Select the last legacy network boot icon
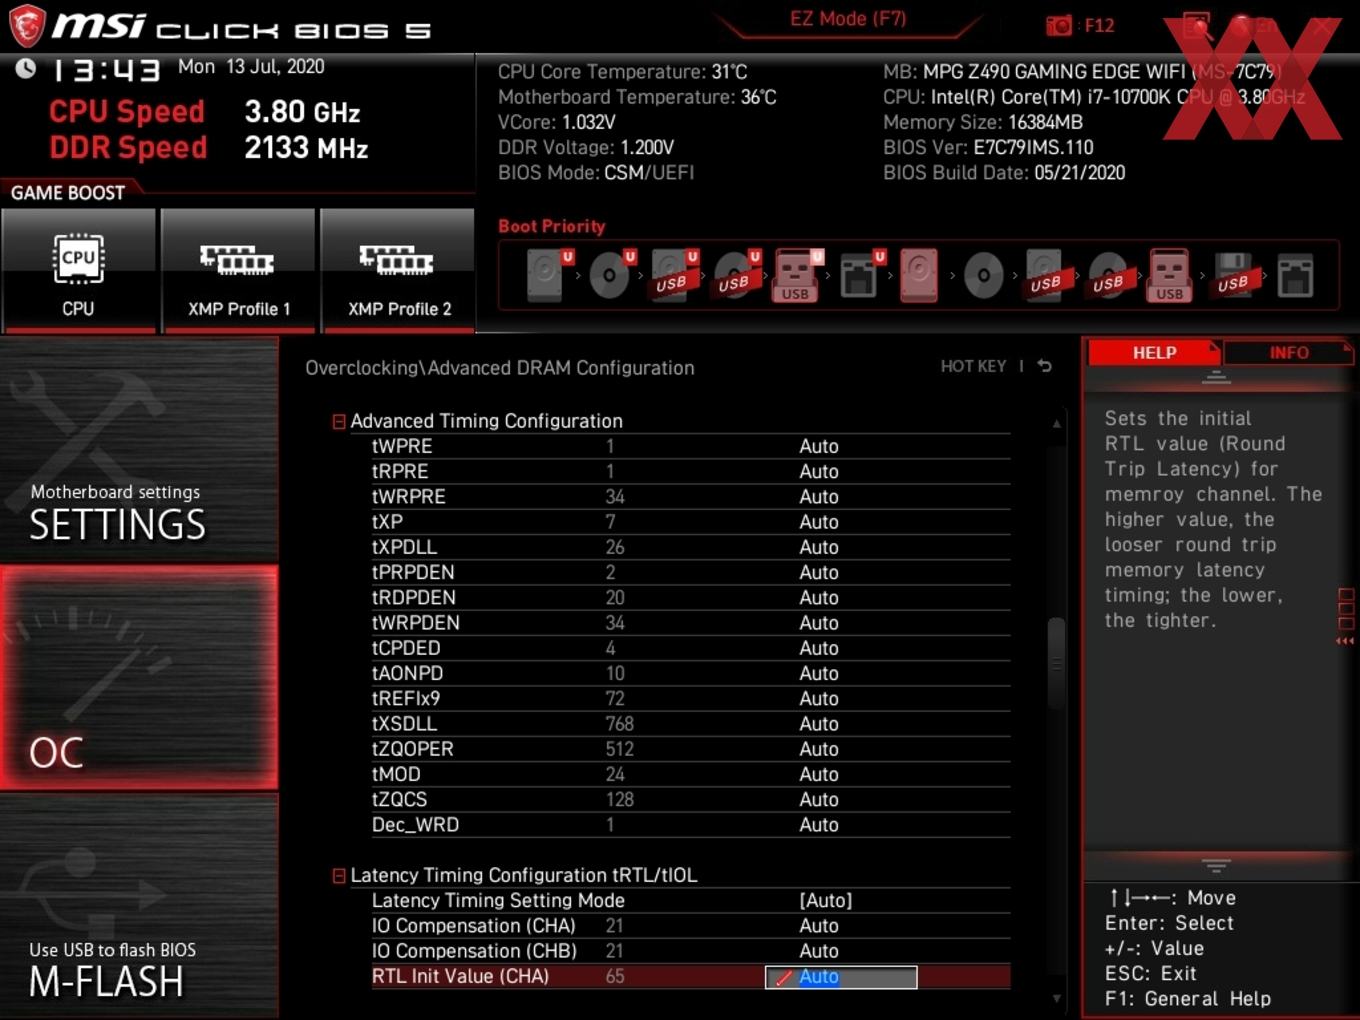The width and height of the screenshot is (1360, 1020). [1295, 275]
